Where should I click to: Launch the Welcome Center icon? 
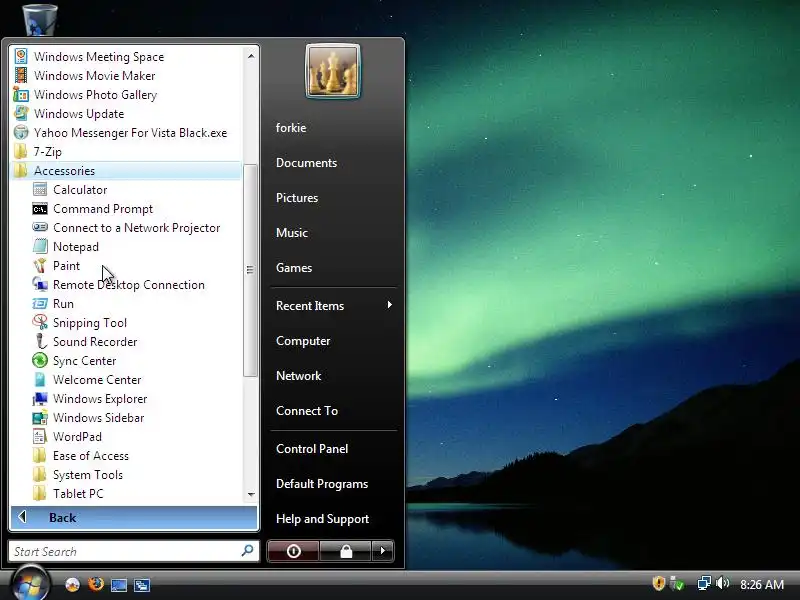click(x=40, y=380)
